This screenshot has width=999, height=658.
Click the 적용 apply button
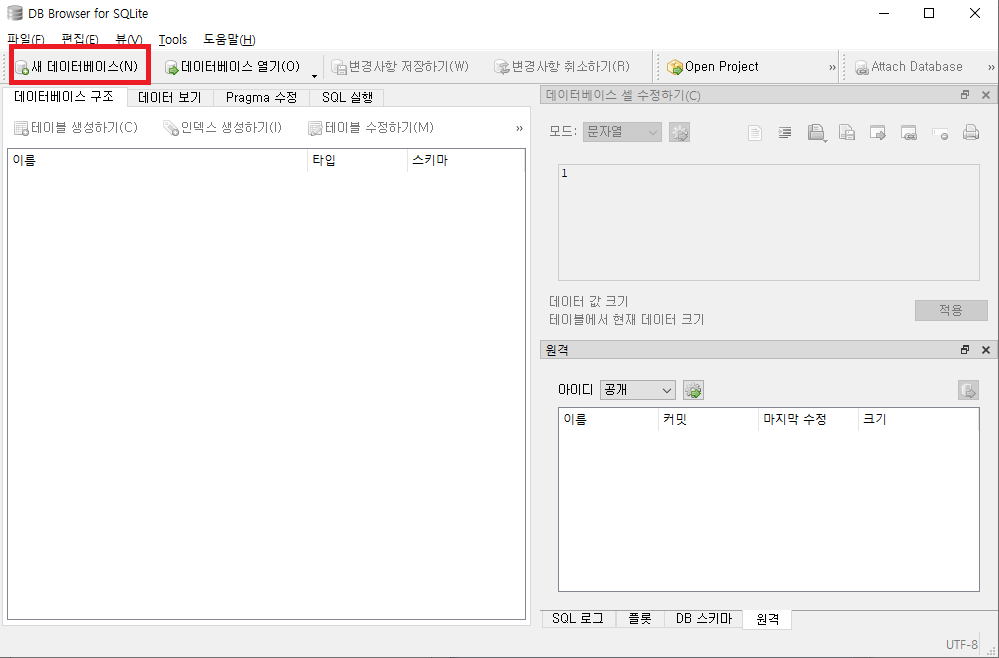[951, 310]
